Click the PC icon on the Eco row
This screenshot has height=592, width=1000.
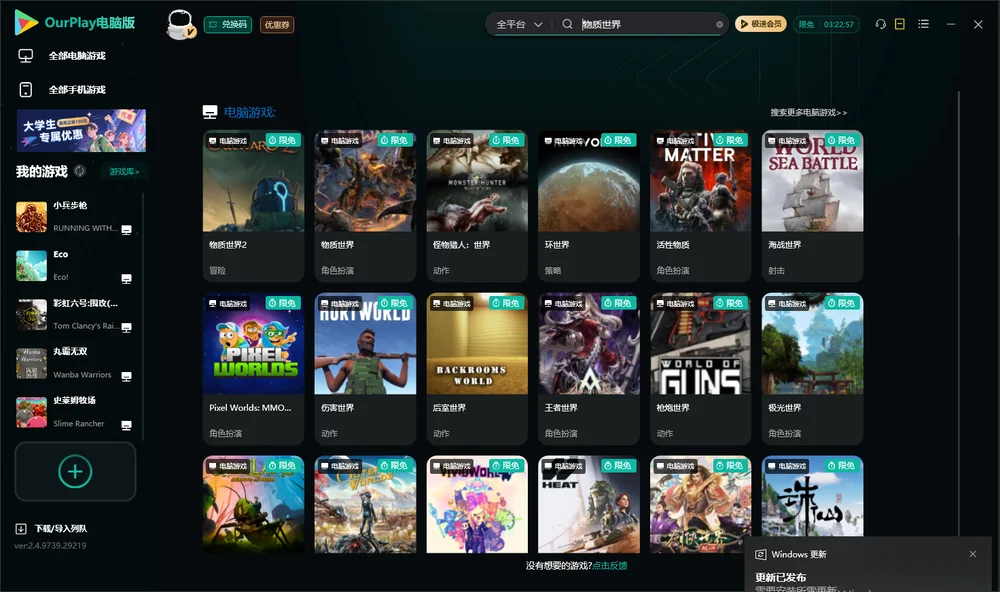(x=126, y=279)
